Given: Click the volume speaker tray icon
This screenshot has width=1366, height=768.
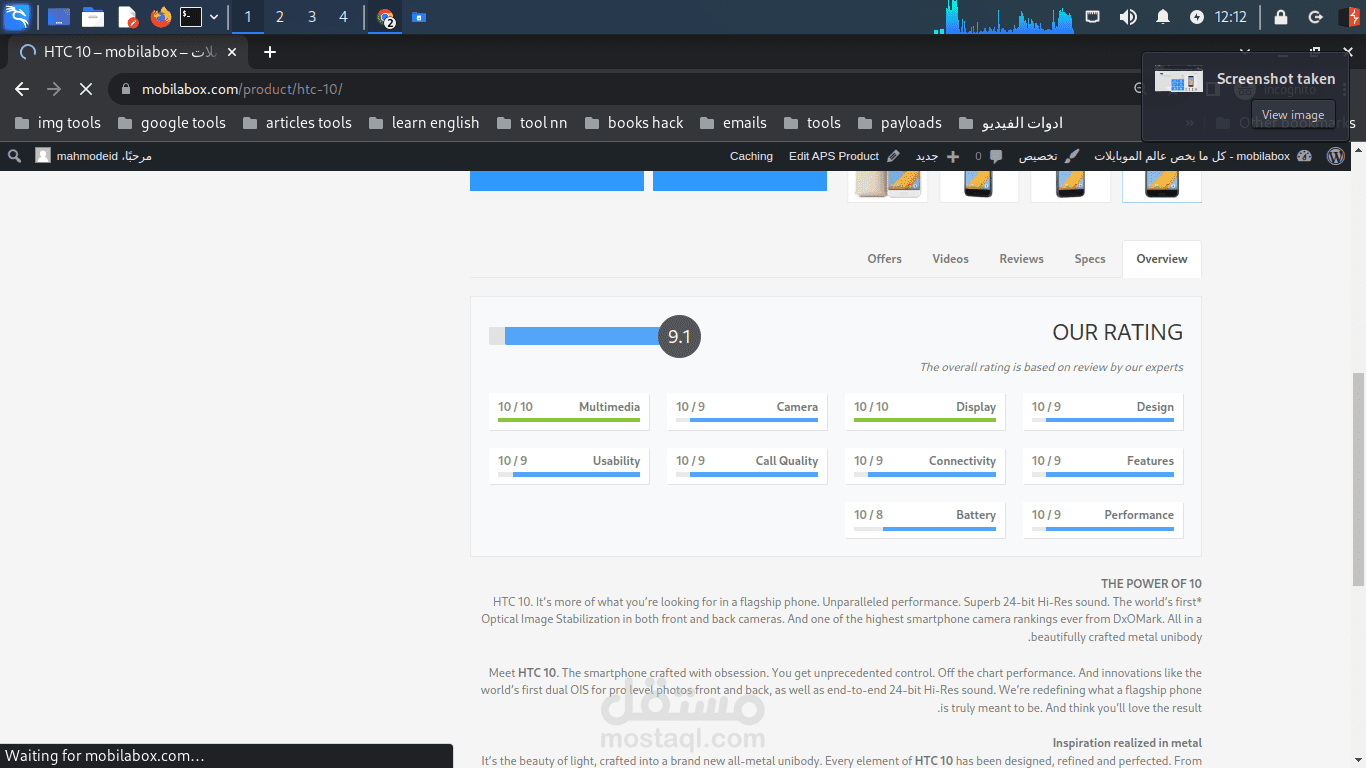Looking at the screenshot, I should click(x=1128, y=17).
